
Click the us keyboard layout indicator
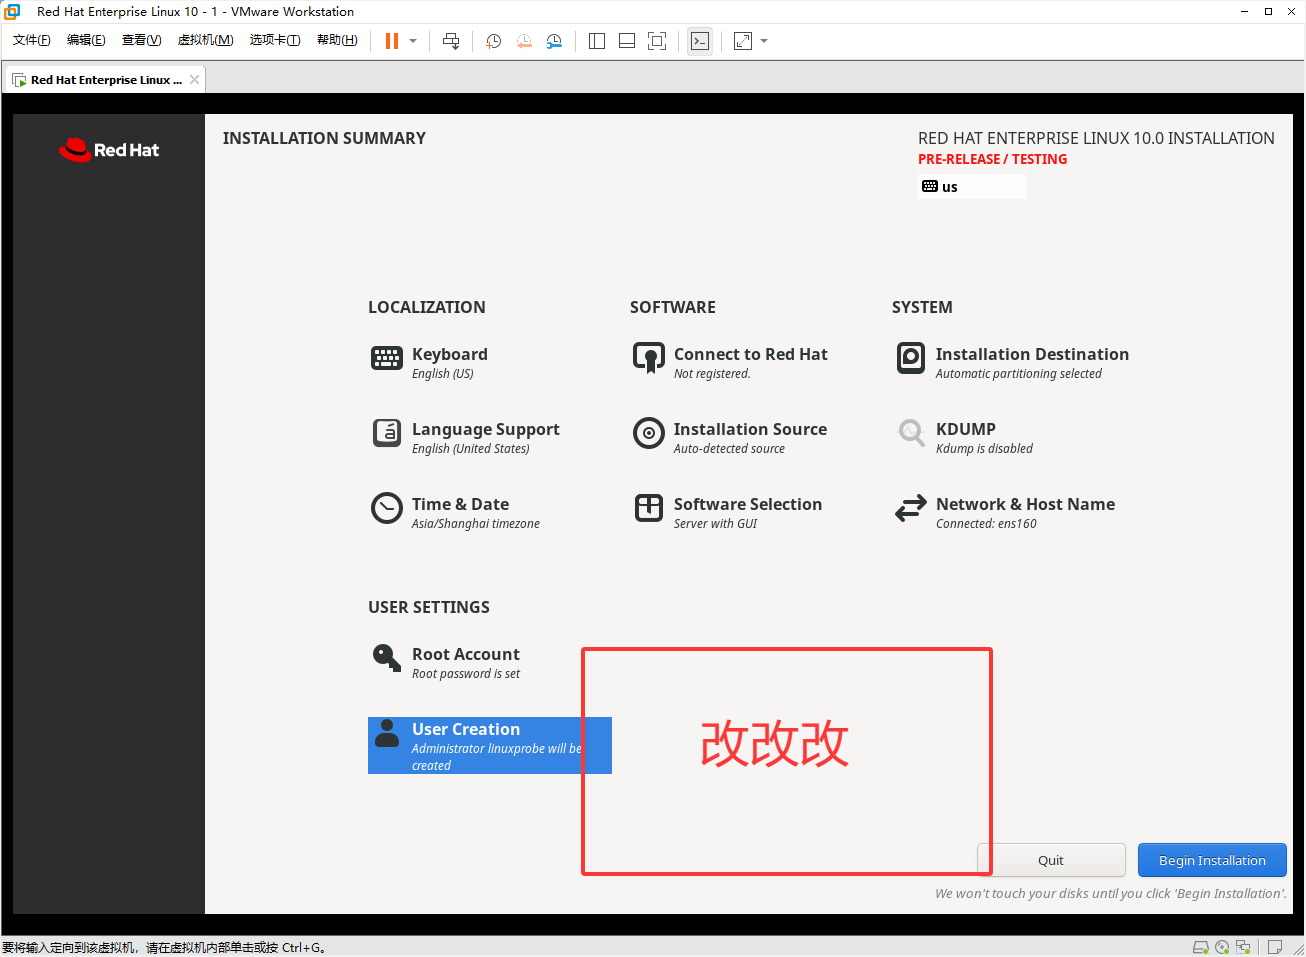point(971,187)
